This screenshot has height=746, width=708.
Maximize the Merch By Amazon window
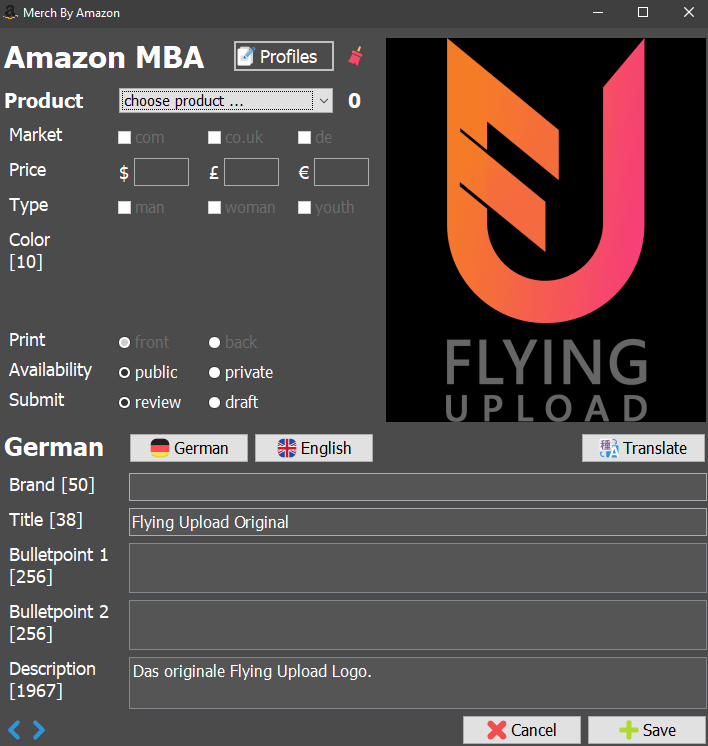[643, 12]
